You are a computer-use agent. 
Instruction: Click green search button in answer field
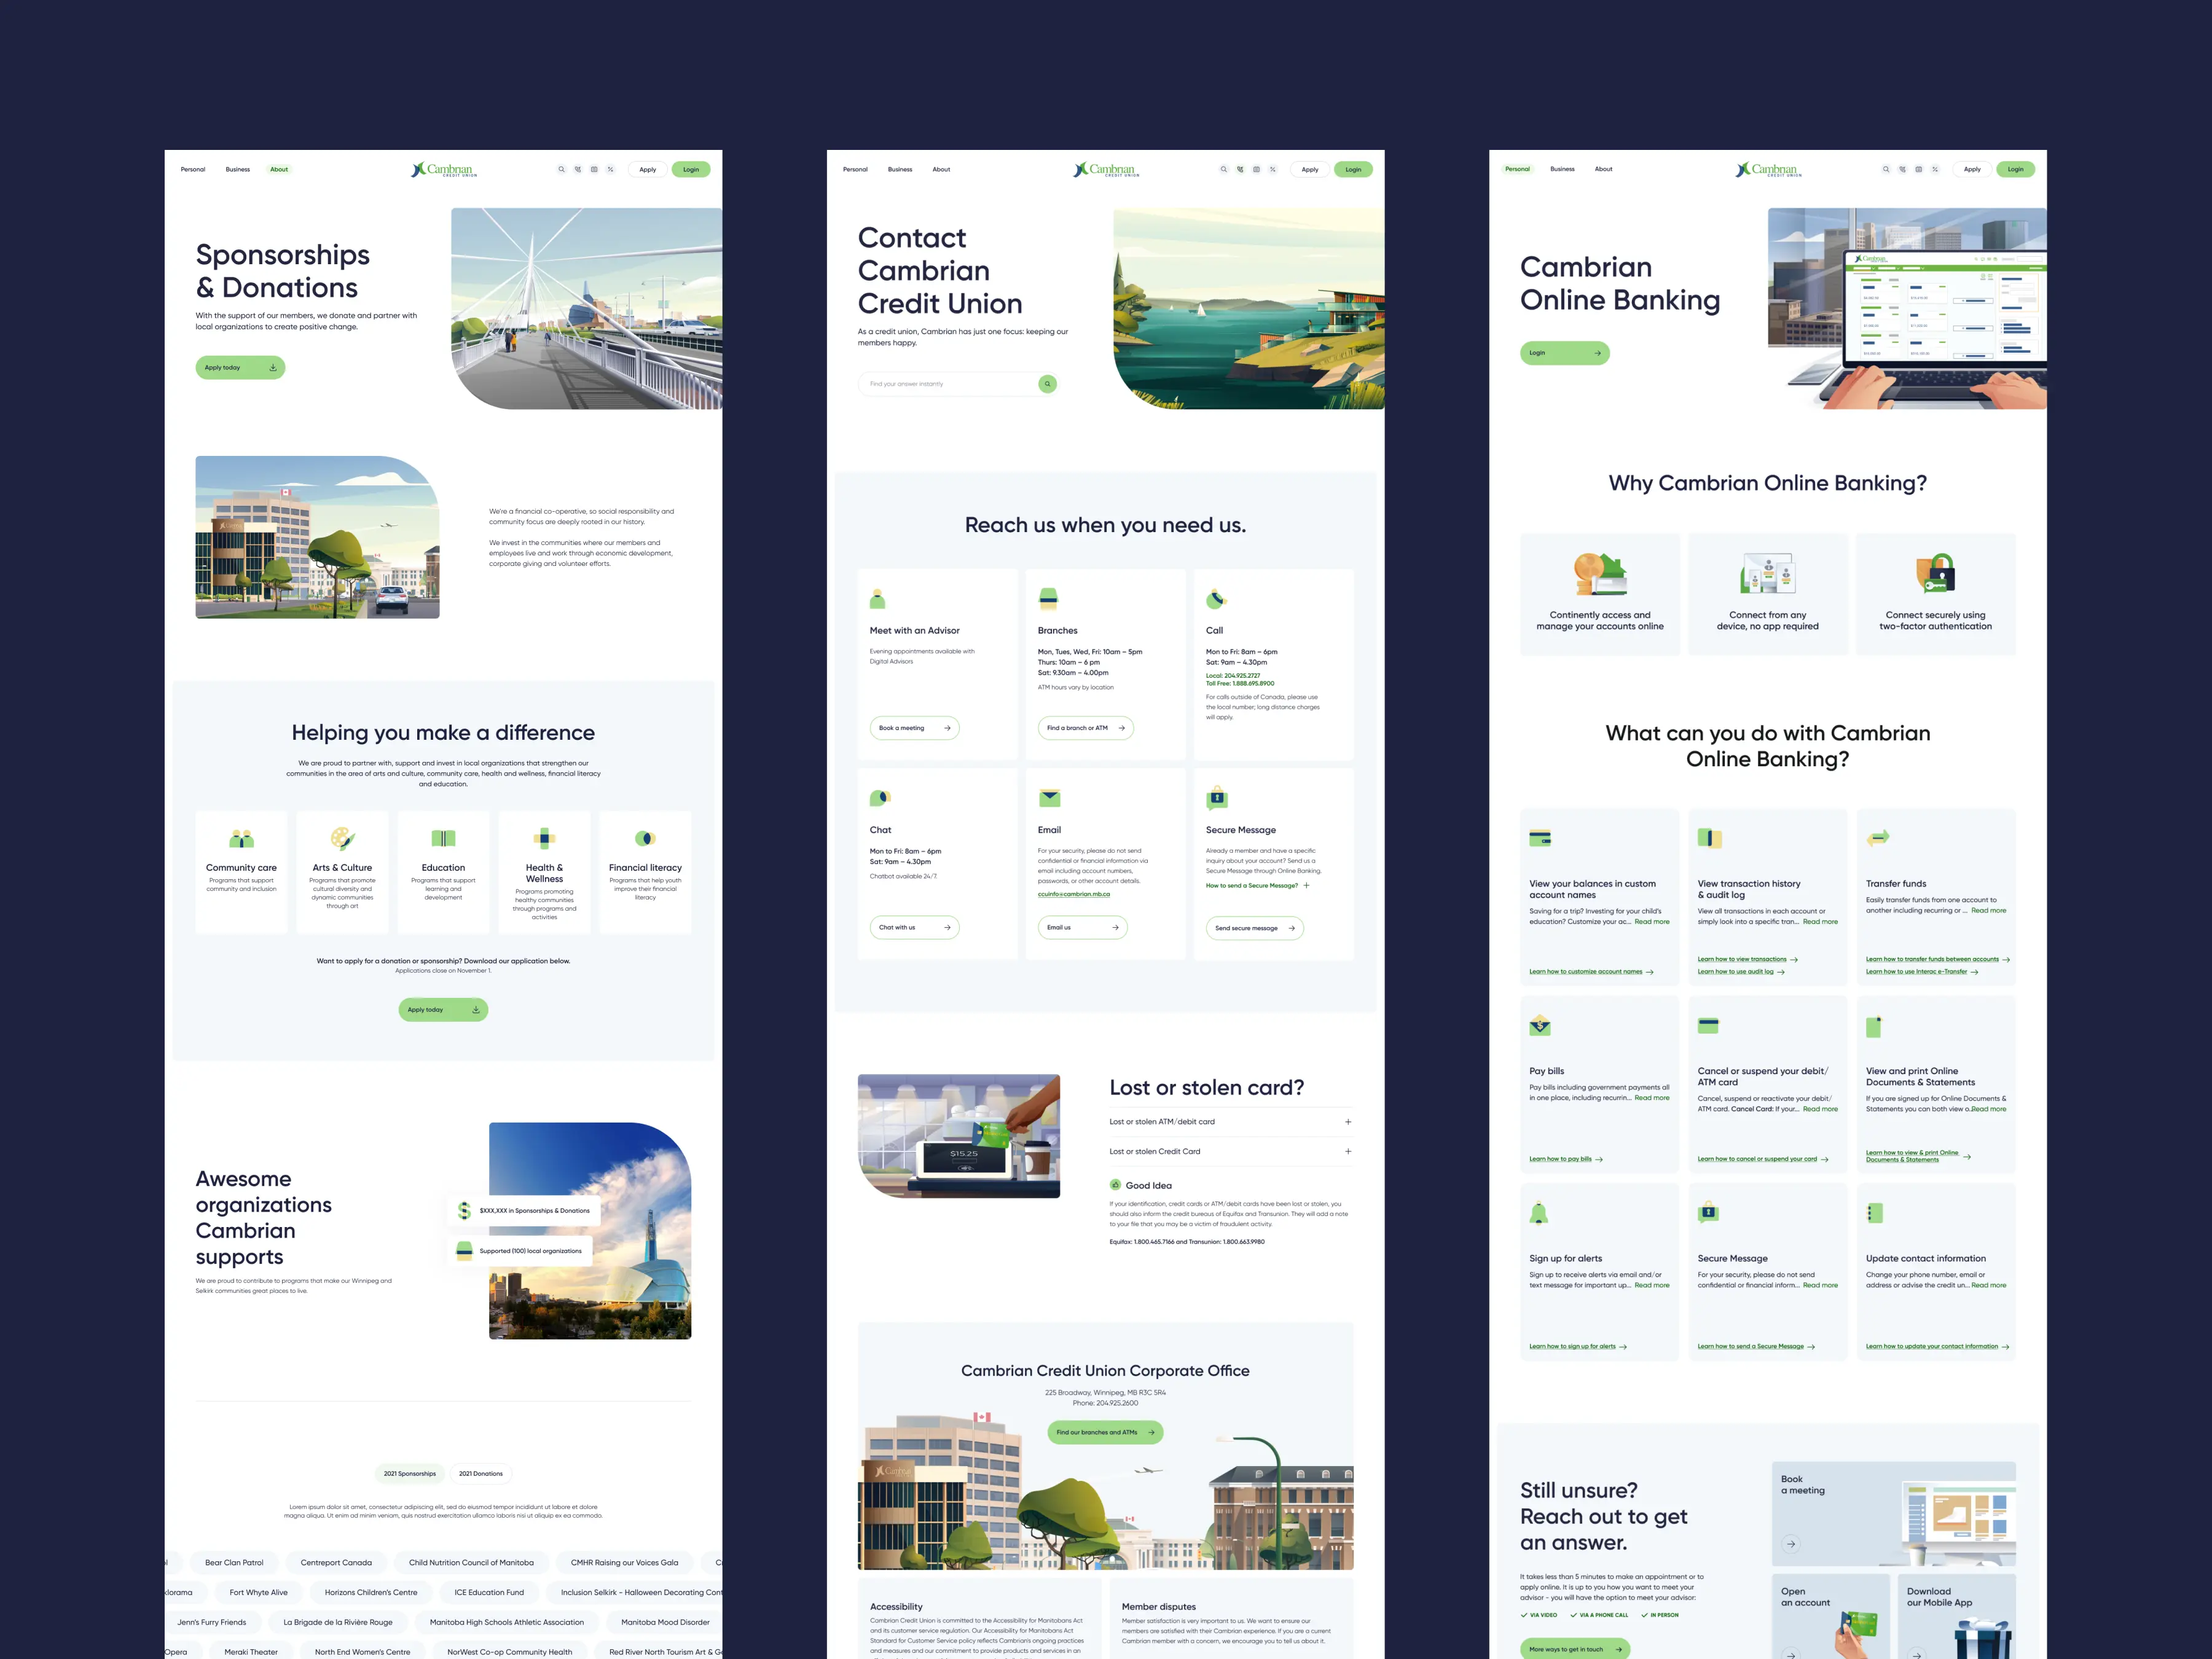coord(1047,384)
